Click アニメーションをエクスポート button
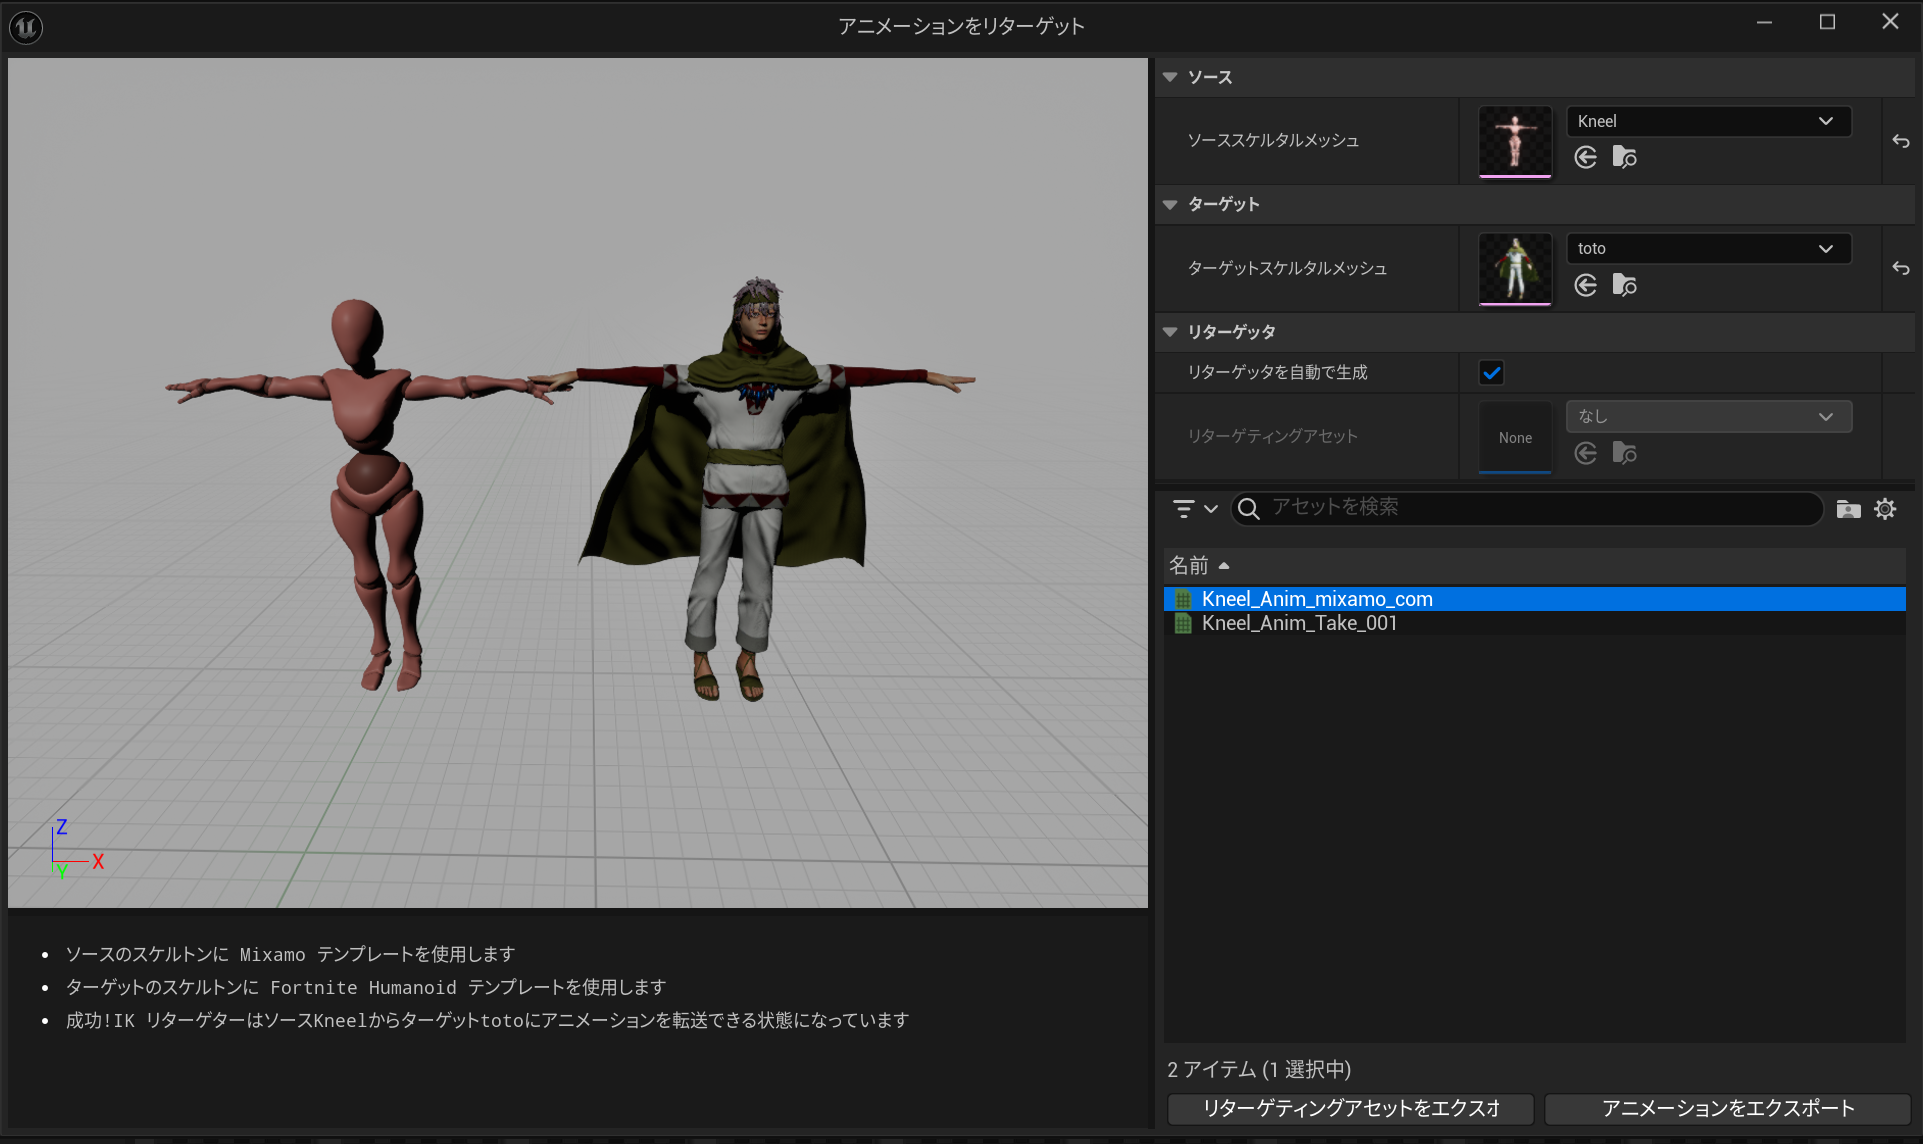This screenshot has height=1144, width=1923. click(x=1727, y=1108)
